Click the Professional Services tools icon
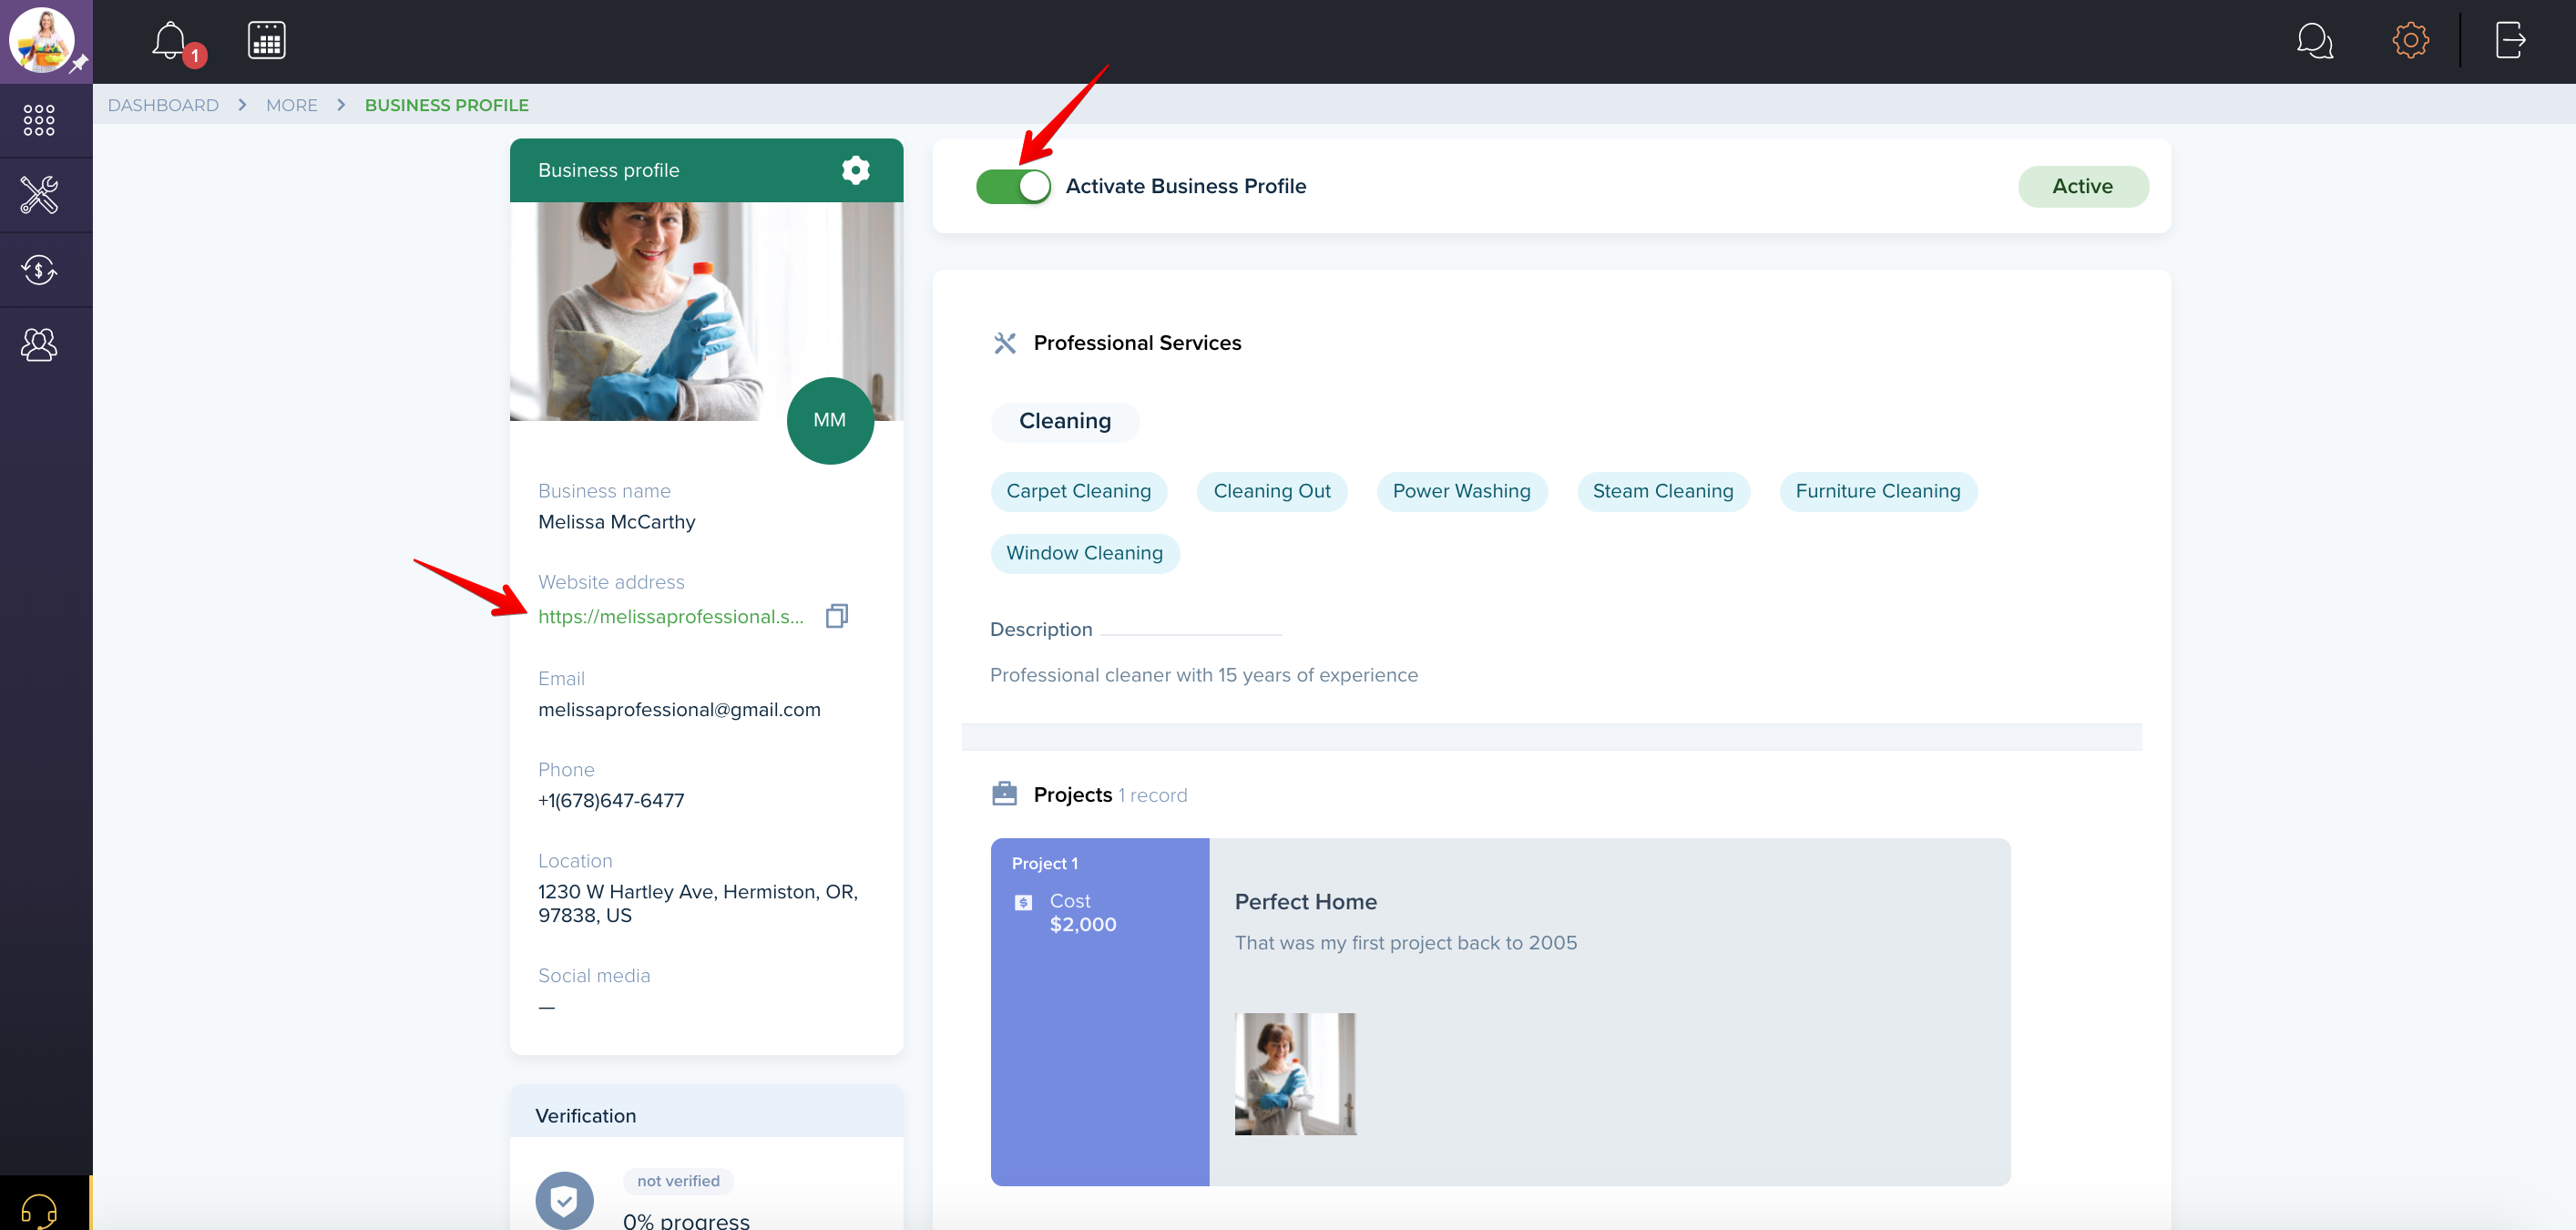Viewport: 2576px width, 1230px height. [x=1004, y=343]
